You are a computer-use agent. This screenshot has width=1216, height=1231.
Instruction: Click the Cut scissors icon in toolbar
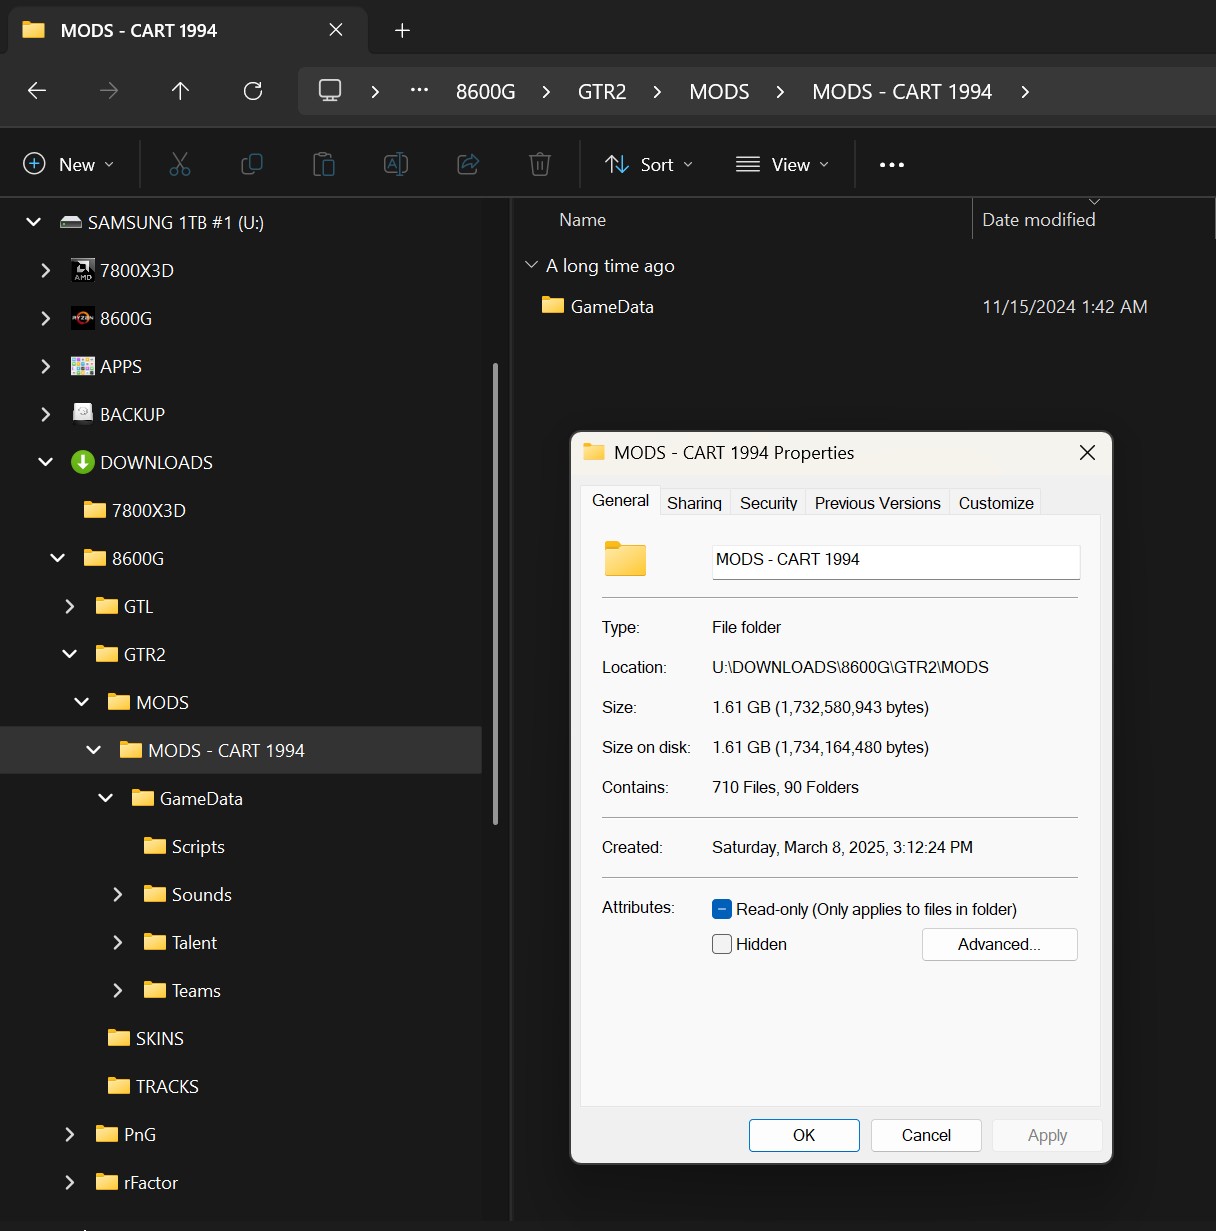coord(180,164)
